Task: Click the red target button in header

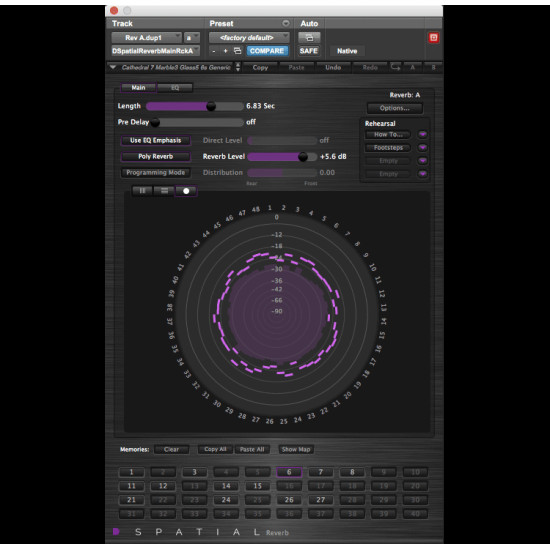Action: [x=434, y=38]
